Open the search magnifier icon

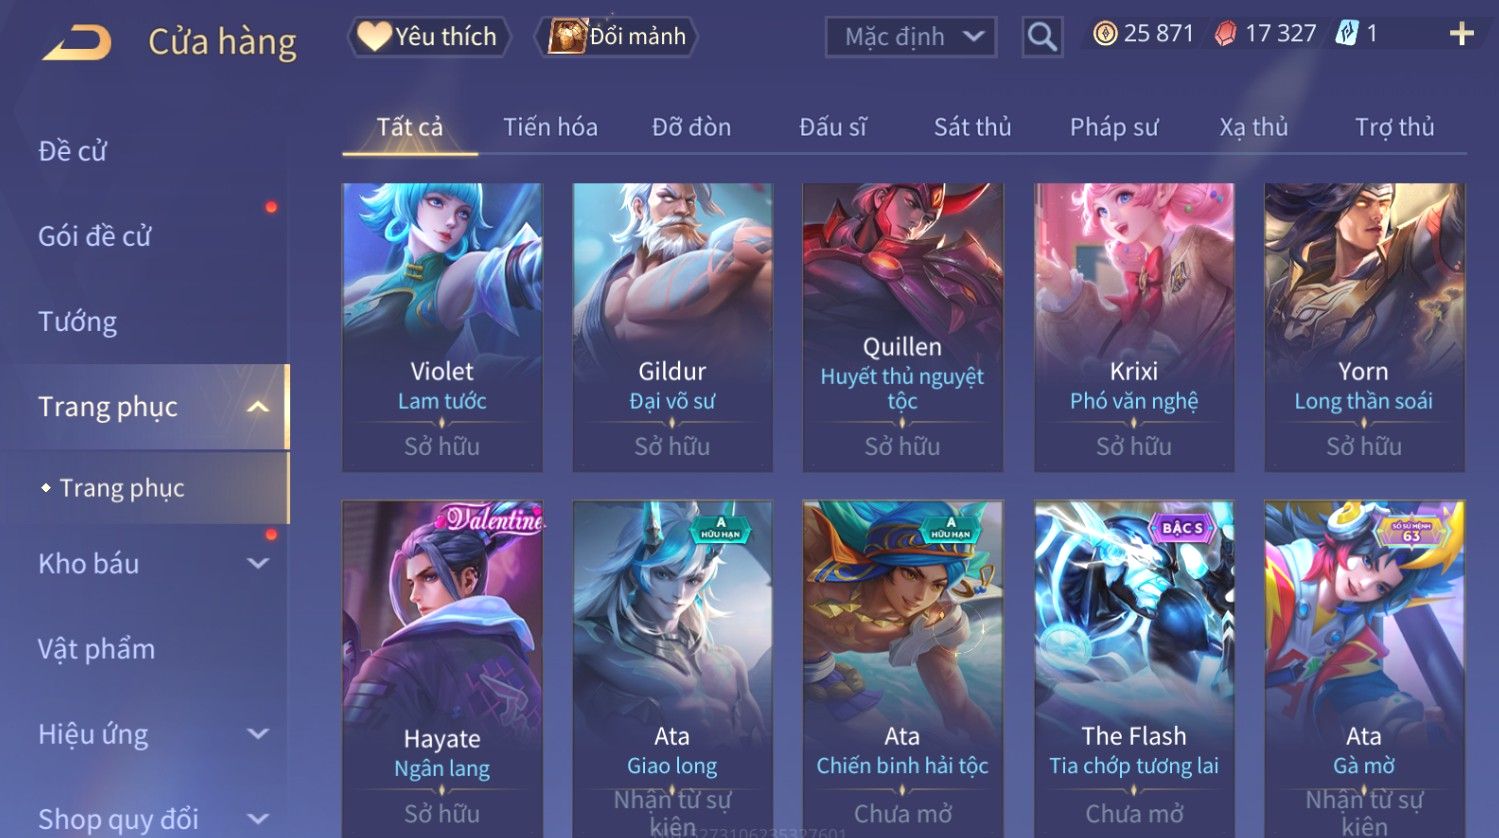click(x=1042, y=37)
